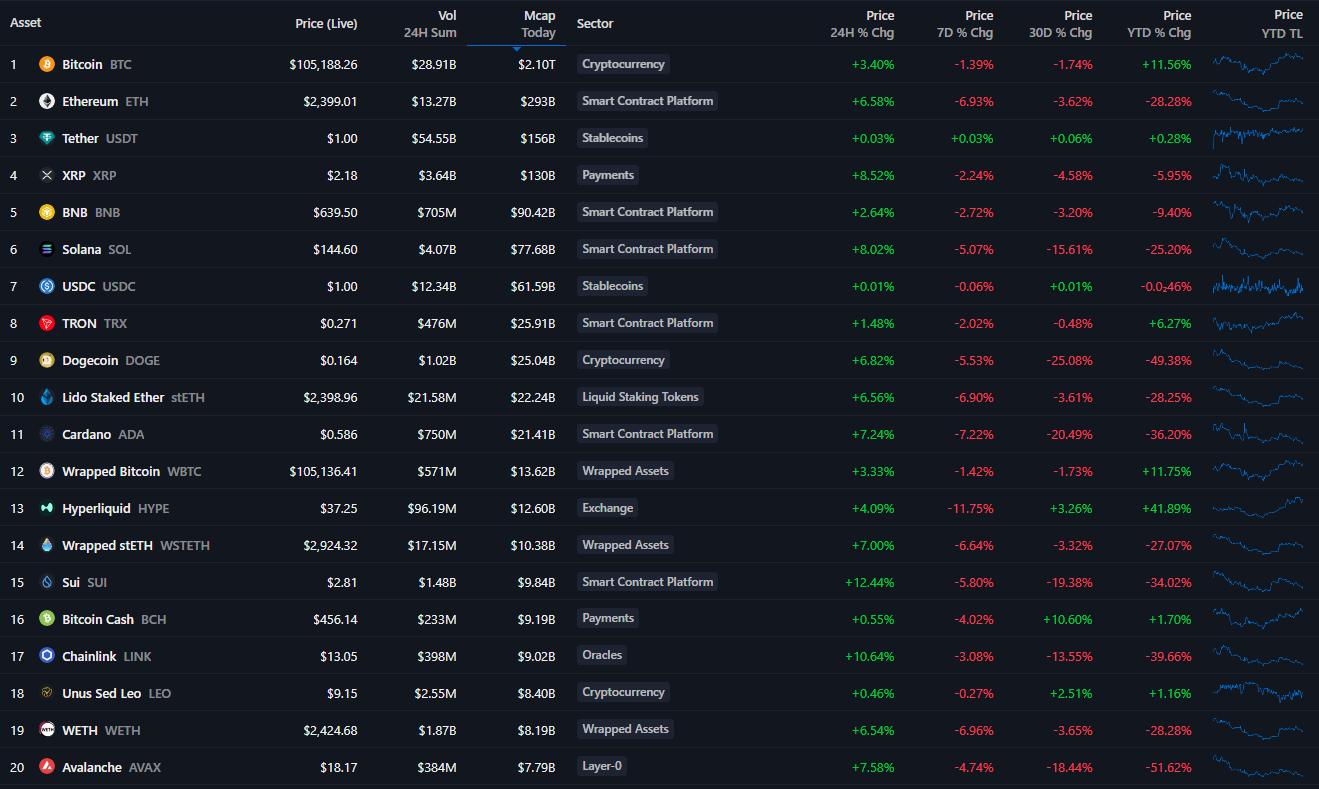Click Dogecoin's YTD sparkline chart
This screenshot has width=1319, height=789.
pos(1258,360)
